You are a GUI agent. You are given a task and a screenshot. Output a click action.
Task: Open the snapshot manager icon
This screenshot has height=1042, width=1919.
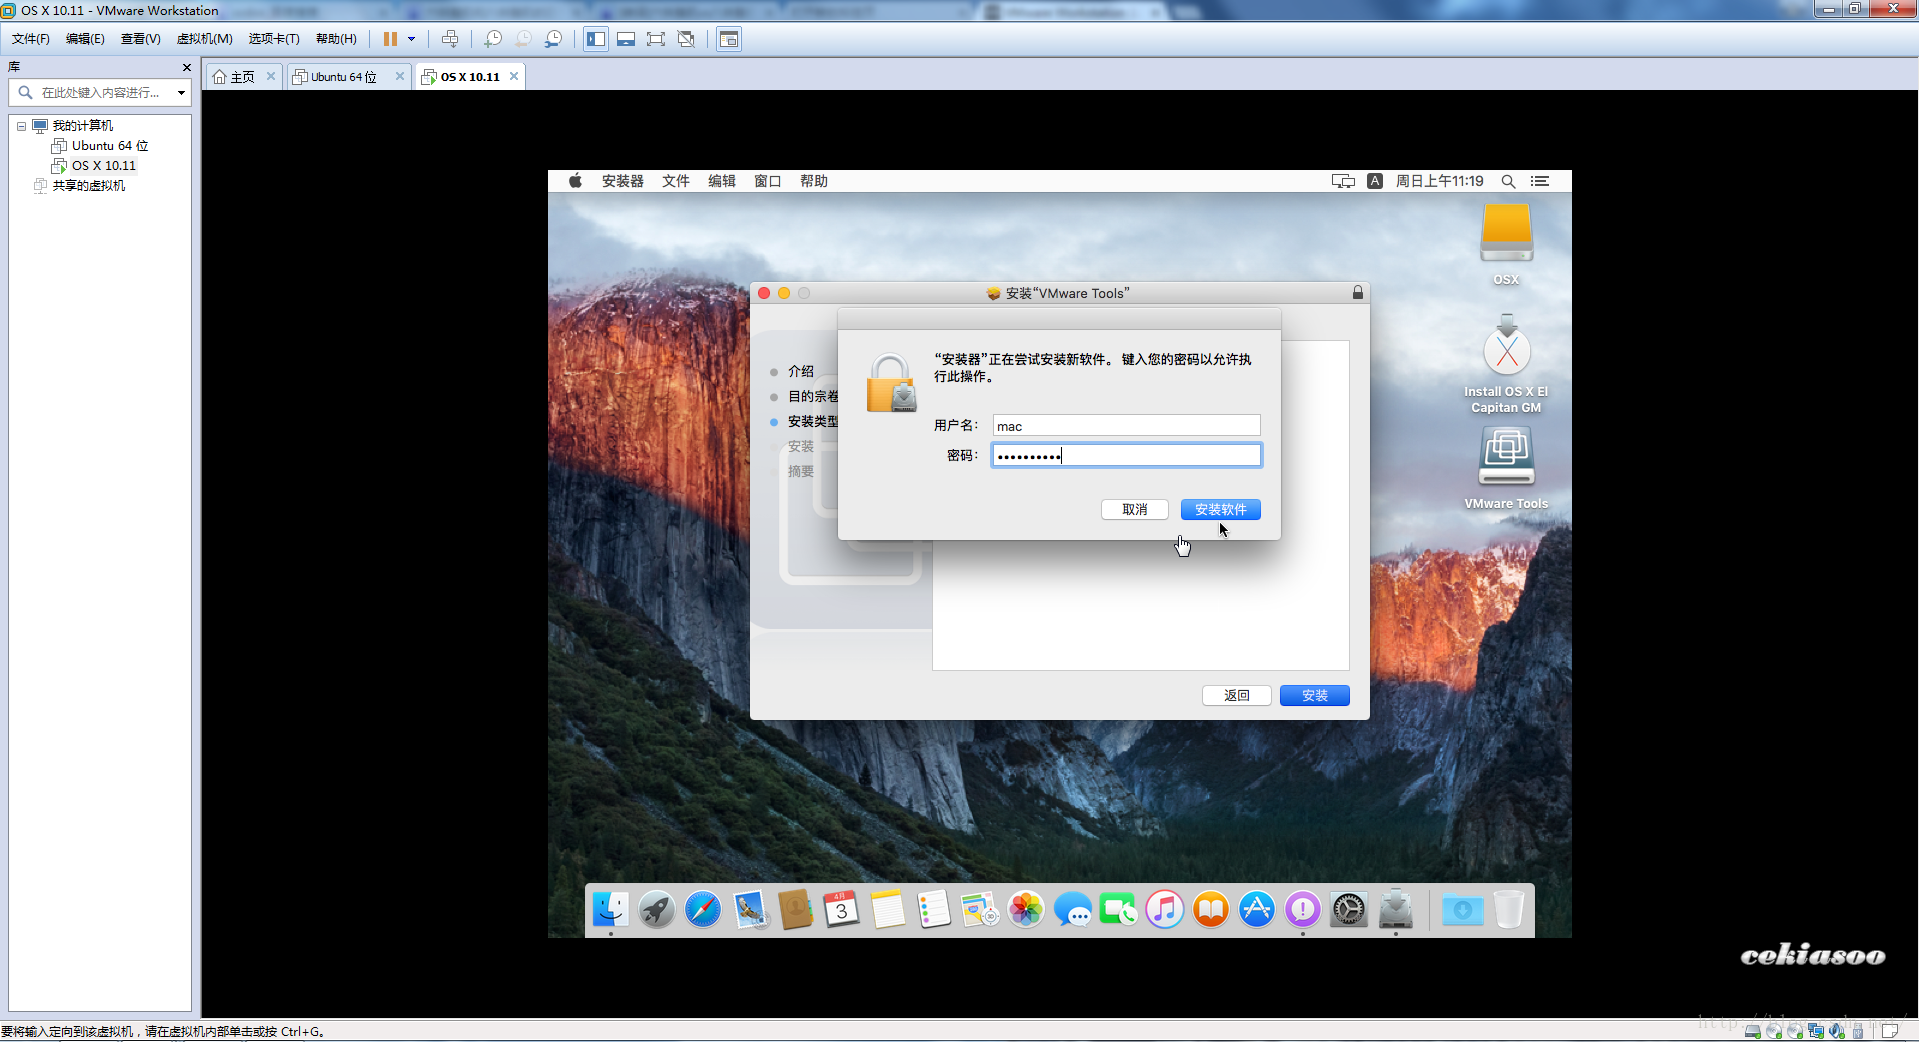pyautogui.click(x=553, y=39)
